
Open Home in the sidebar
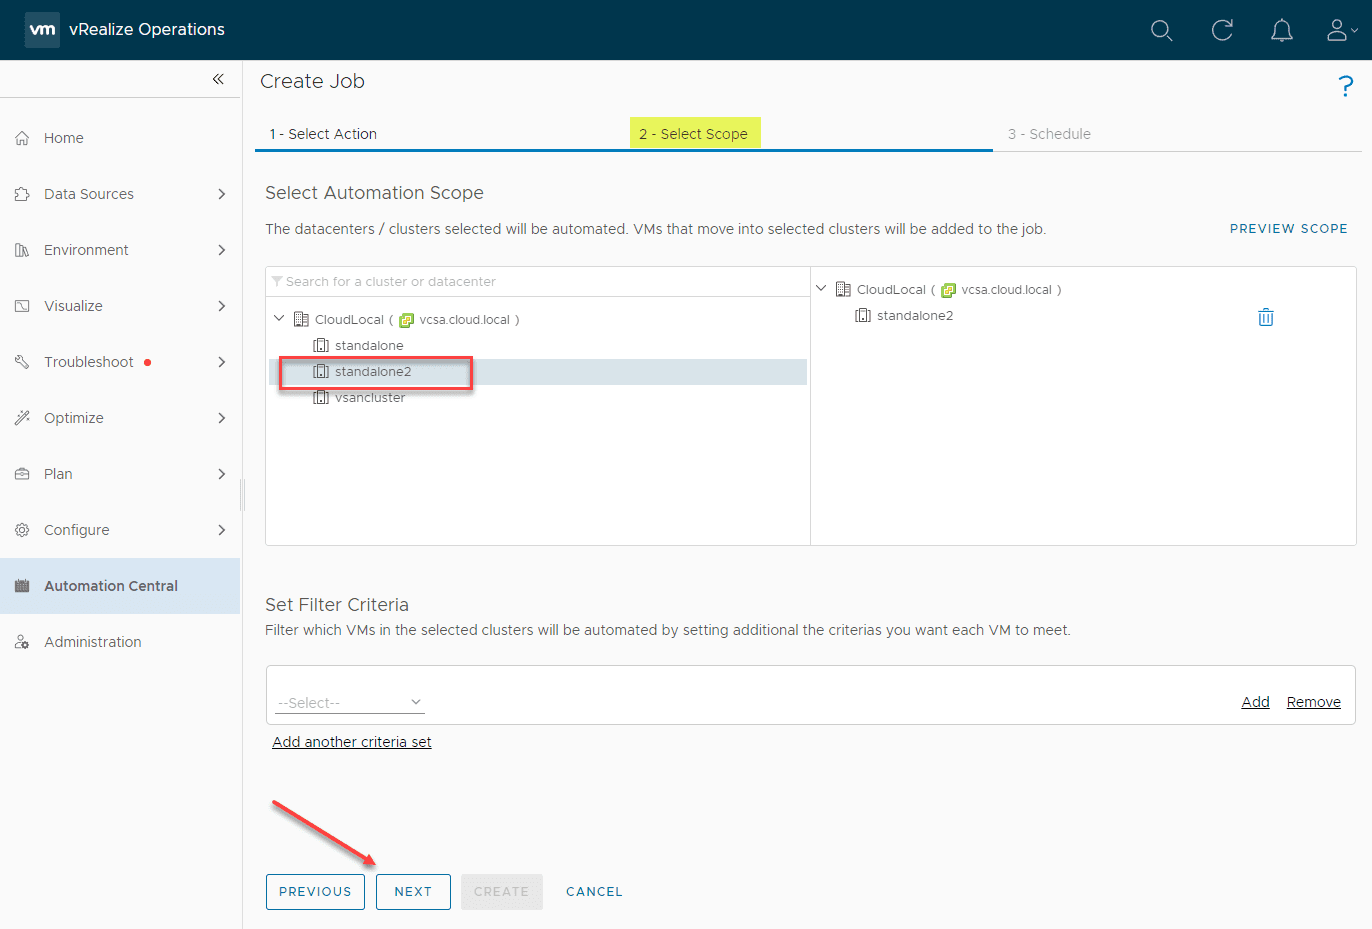coord(120,138)
